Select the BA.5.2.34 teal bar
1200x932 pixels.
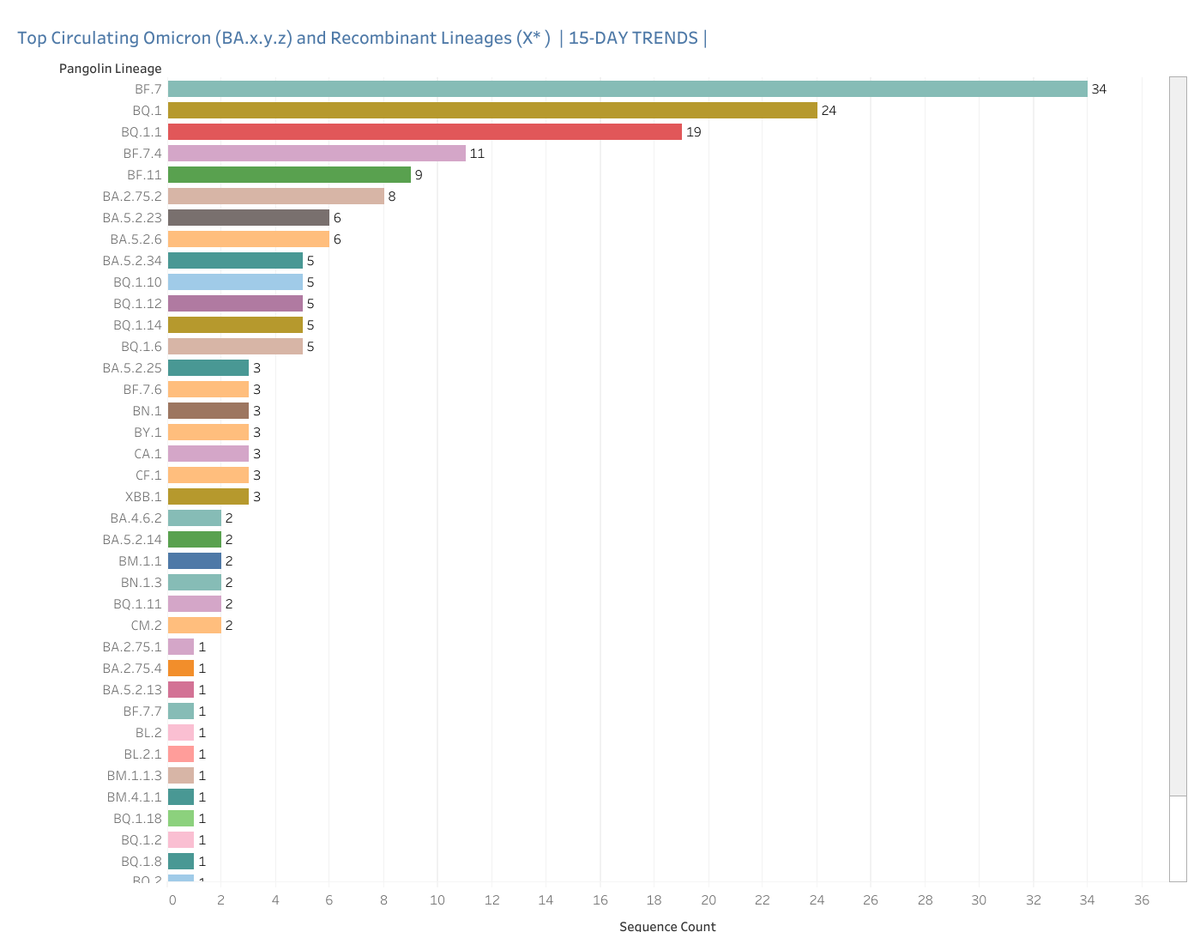(x=235, y=261)
